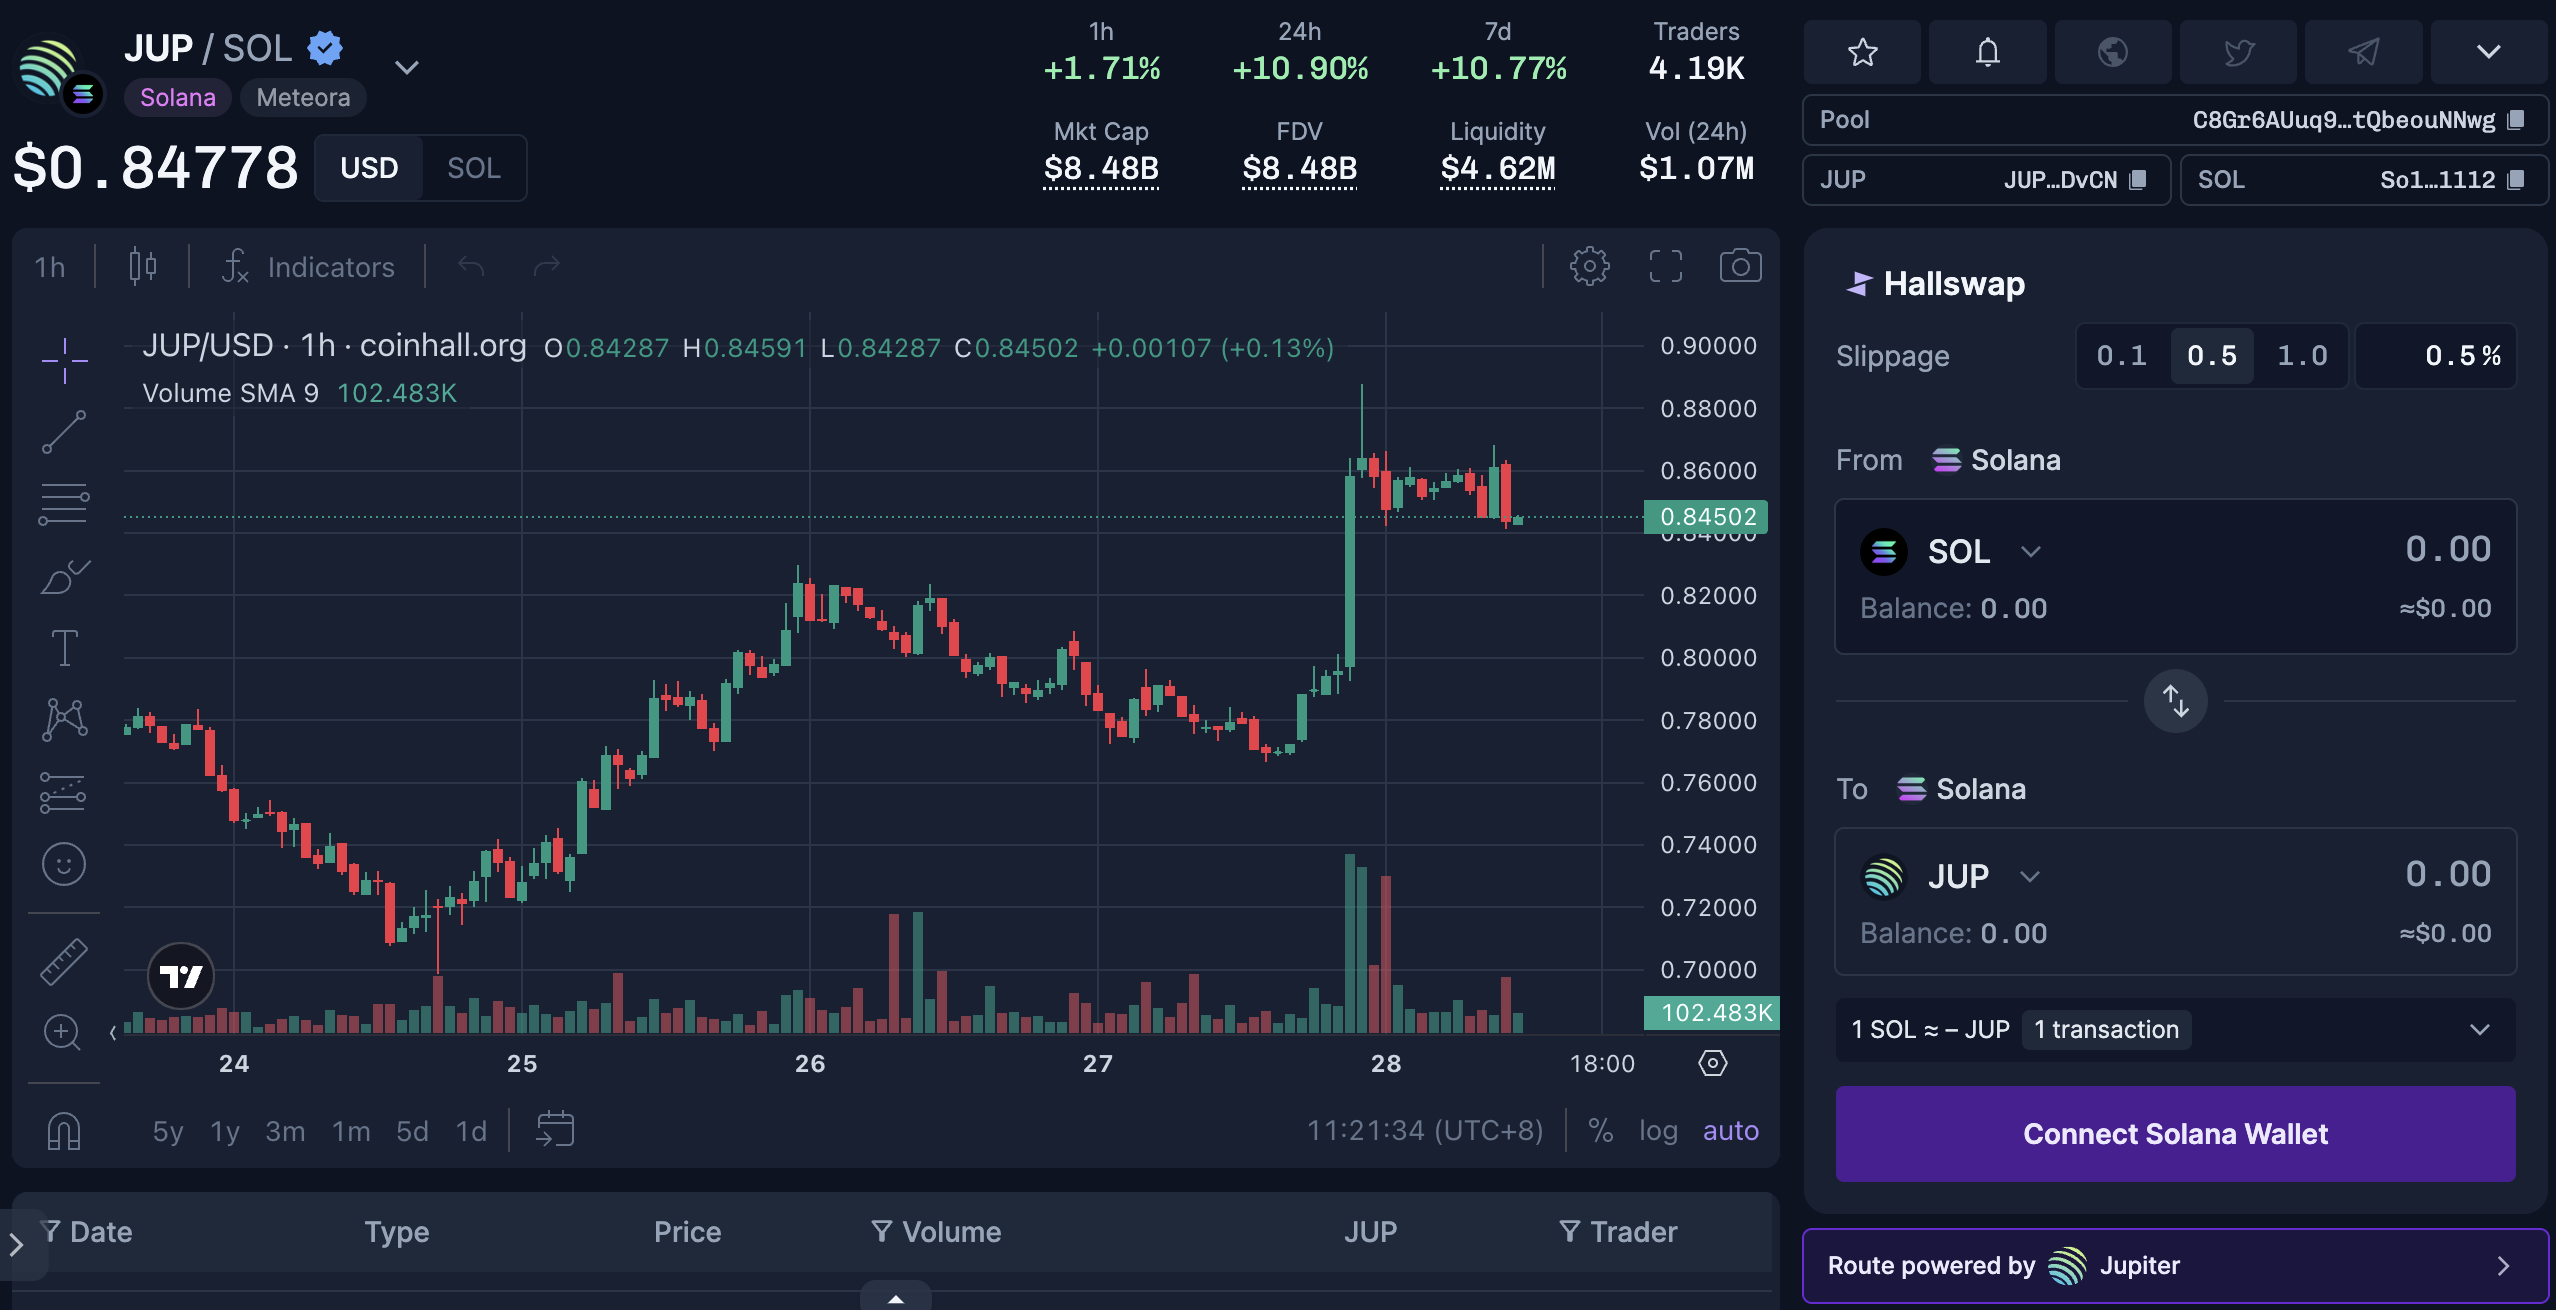
Task: Take chart snapshot with camera icon
Action: pos(1740,267)
